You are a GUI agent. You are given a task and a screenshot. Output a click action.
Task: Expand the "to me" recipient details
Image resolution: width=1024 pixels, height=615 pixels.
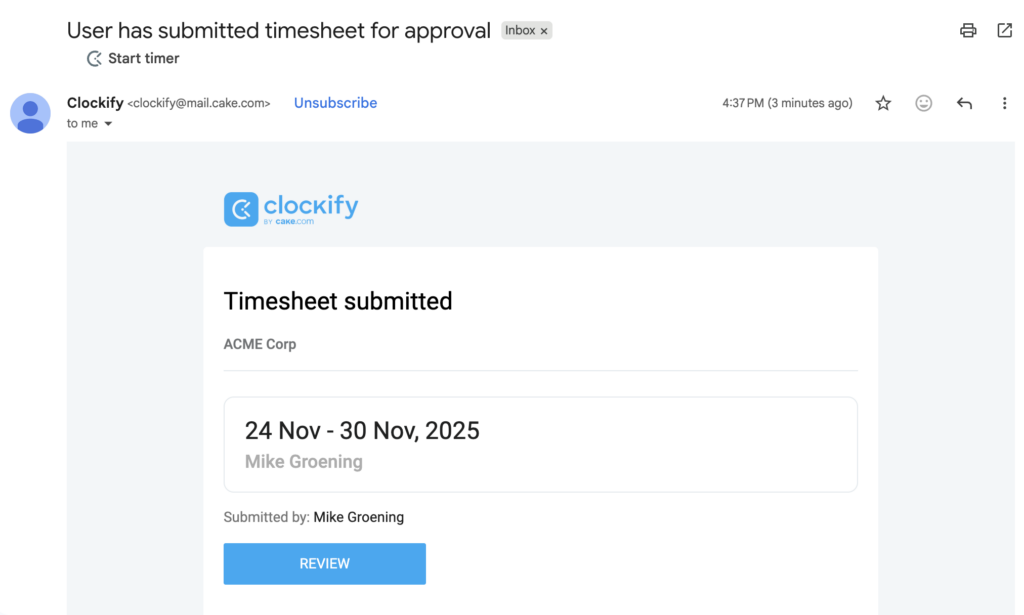(x=108, y=124)
